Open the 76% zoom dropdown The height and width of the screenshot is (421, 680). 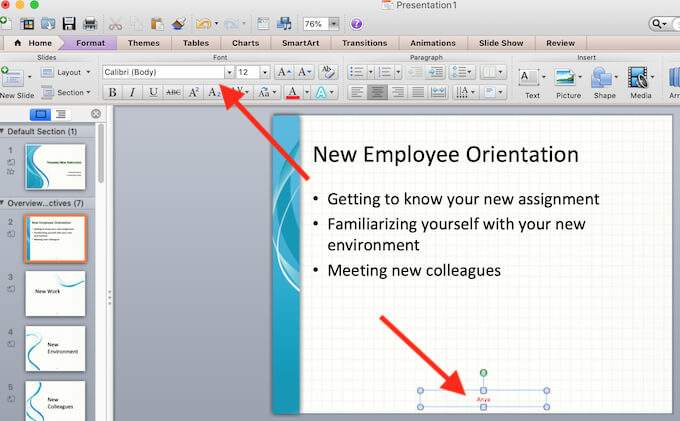coord(333,24)
